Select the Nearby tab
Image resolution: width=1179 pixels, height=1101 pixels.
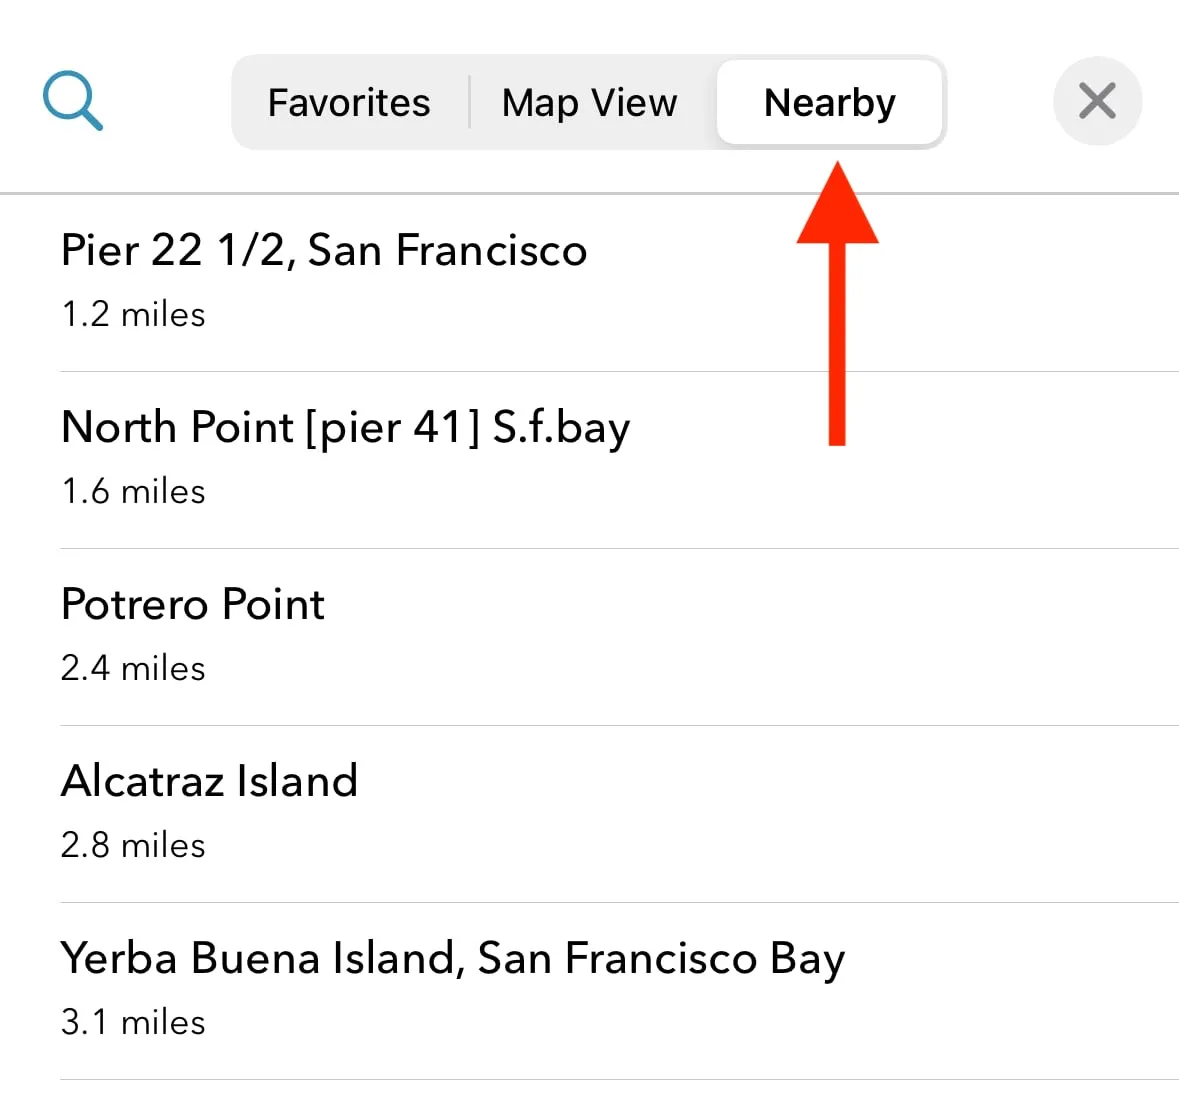click(x=829, y=103)
